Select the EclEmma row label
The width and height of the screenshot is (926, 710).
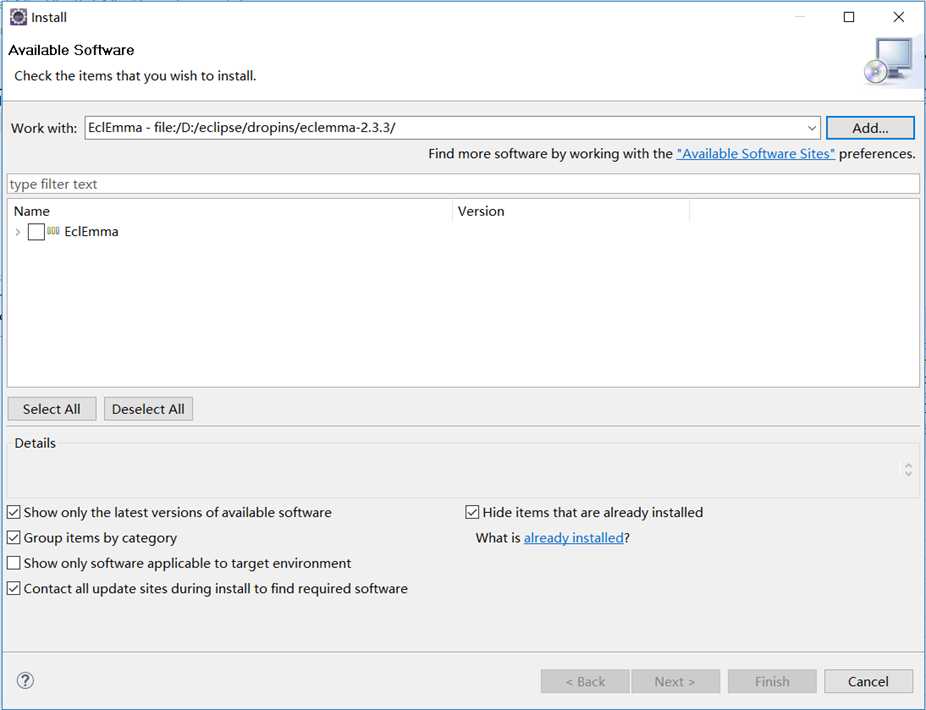pos(91,232)
